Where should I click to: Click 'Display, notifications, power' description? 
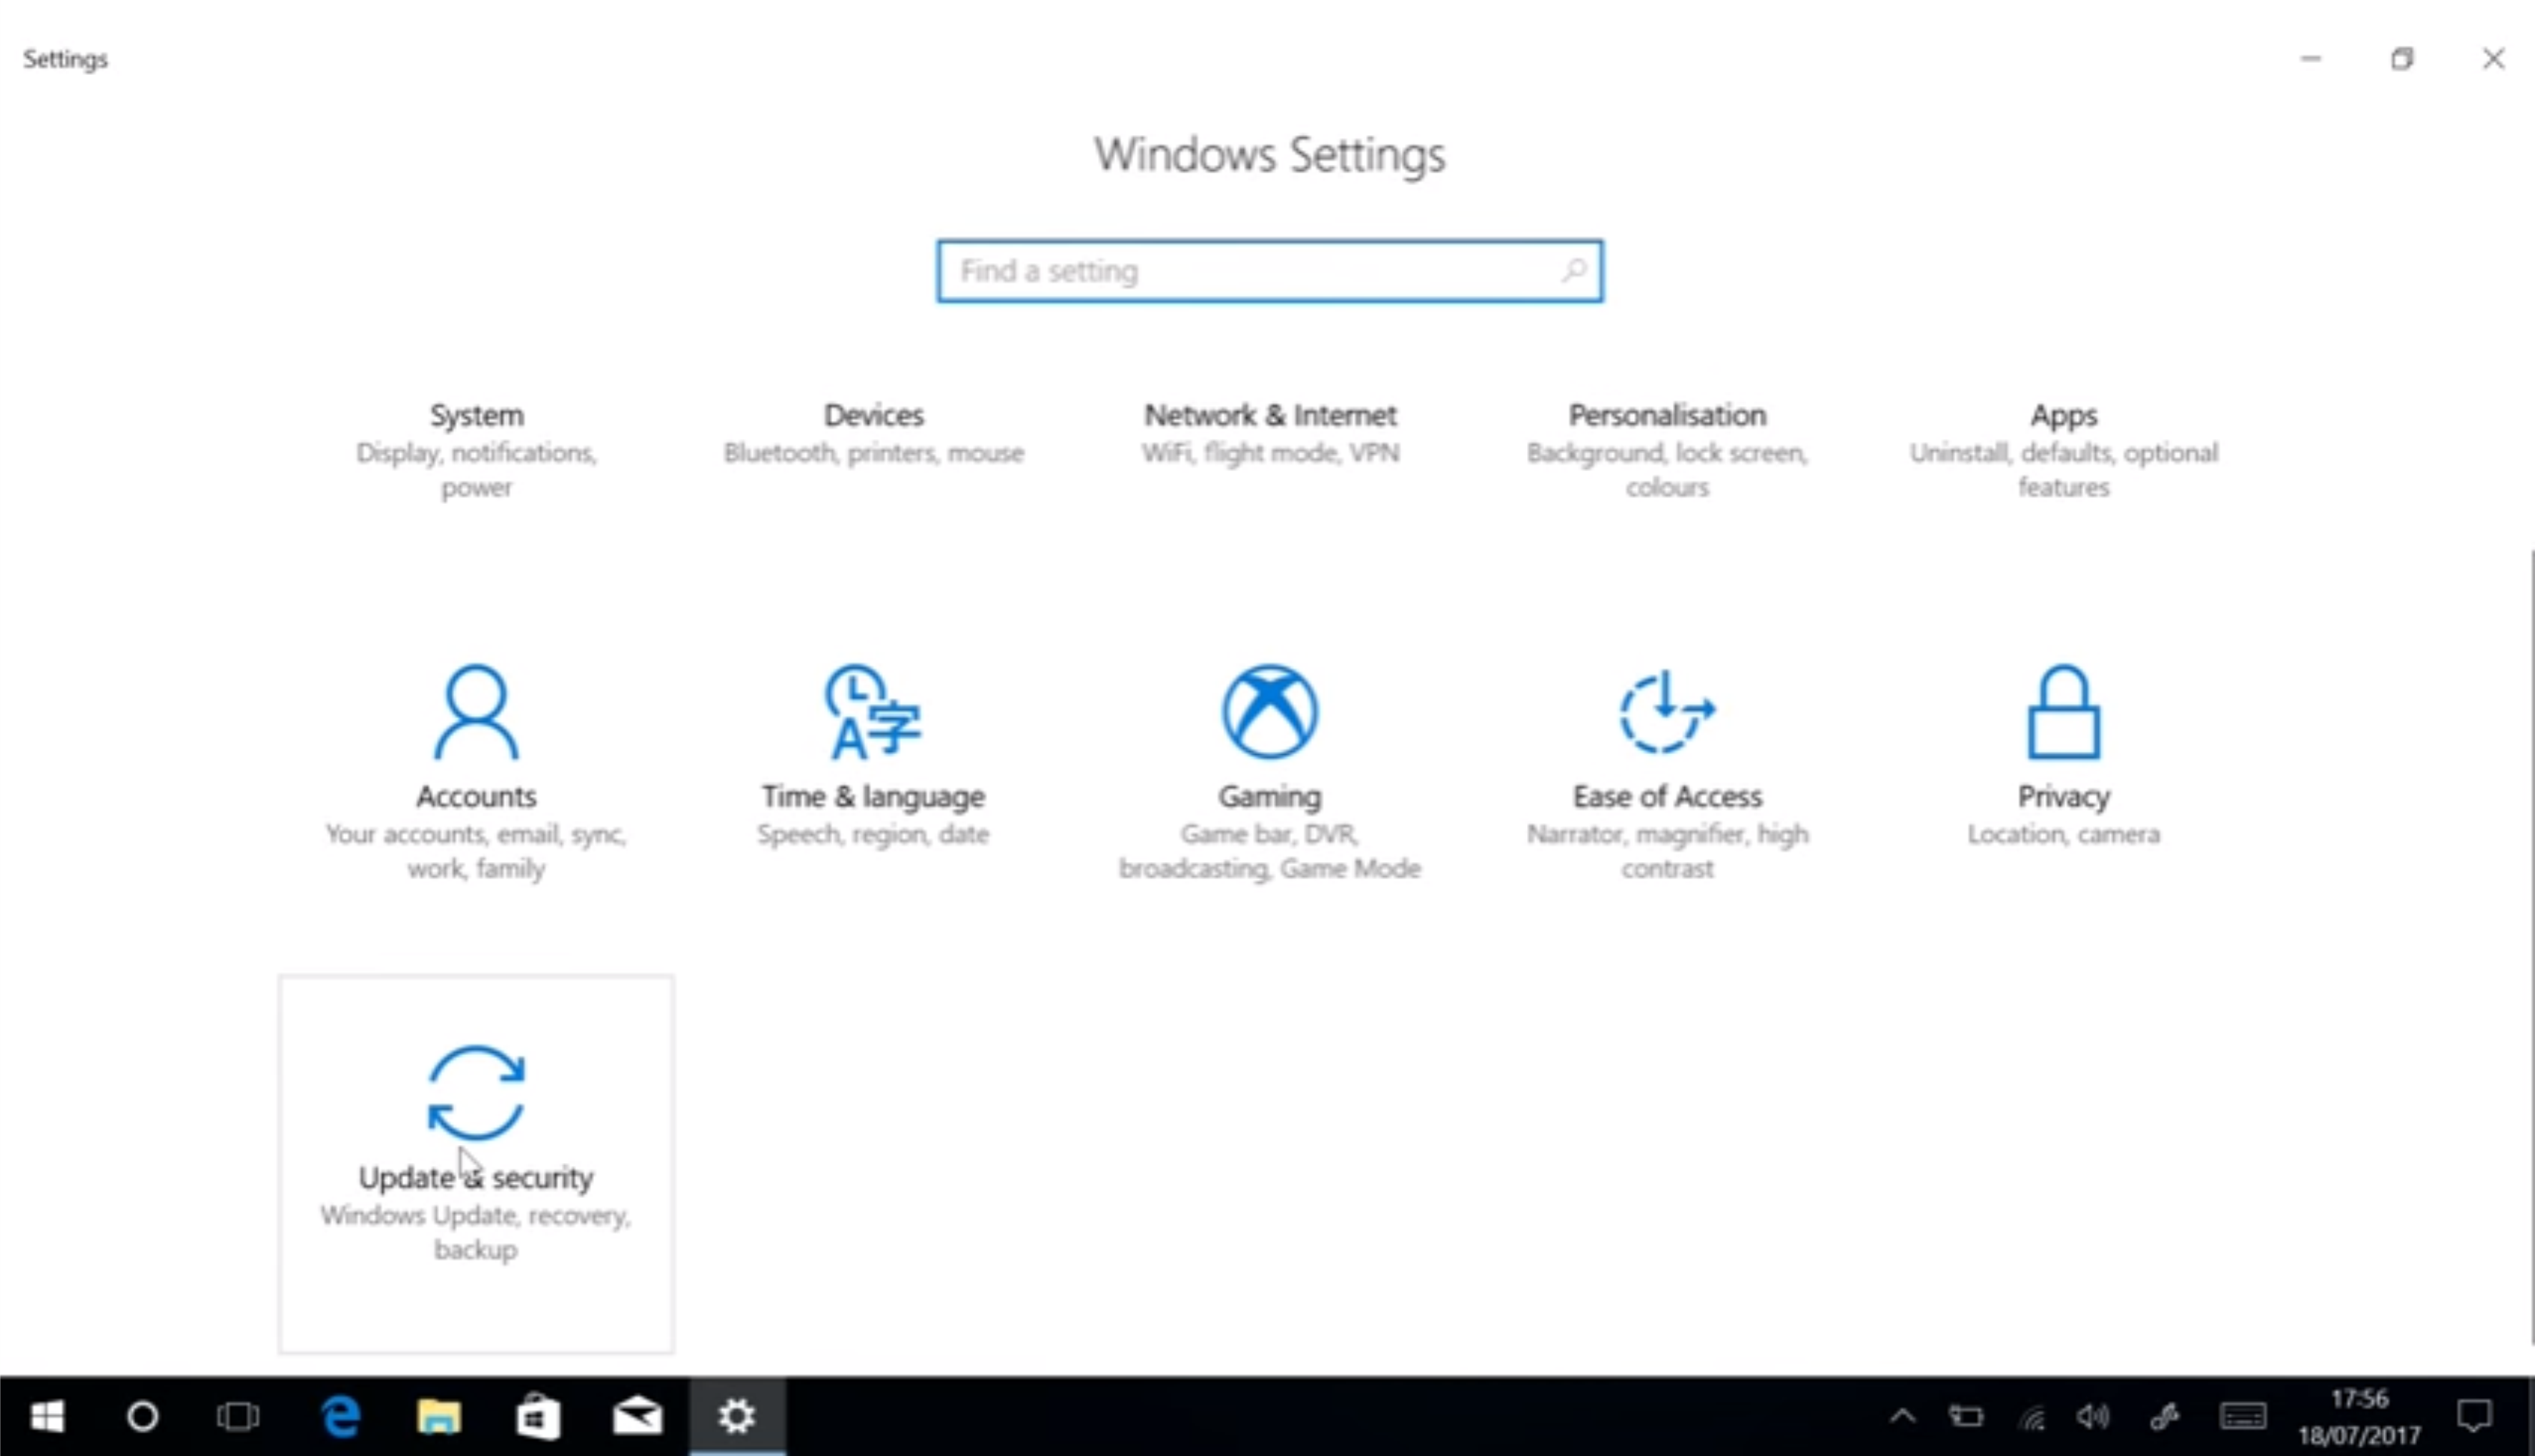tap(476, 470)
